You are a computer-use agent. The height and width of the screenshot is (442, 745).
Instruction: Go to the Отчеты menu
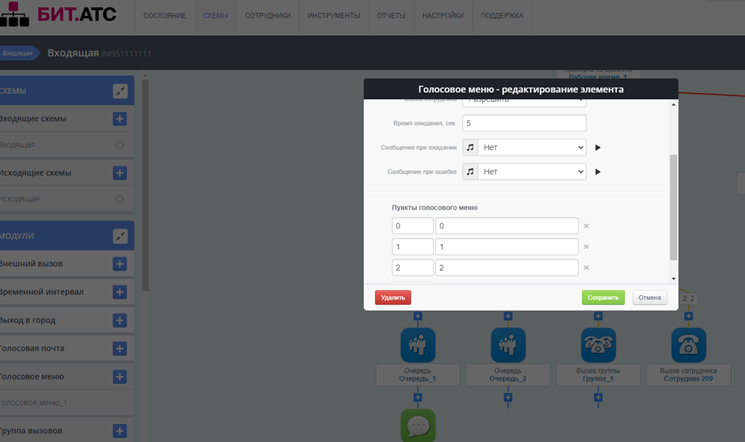(391, 16)
